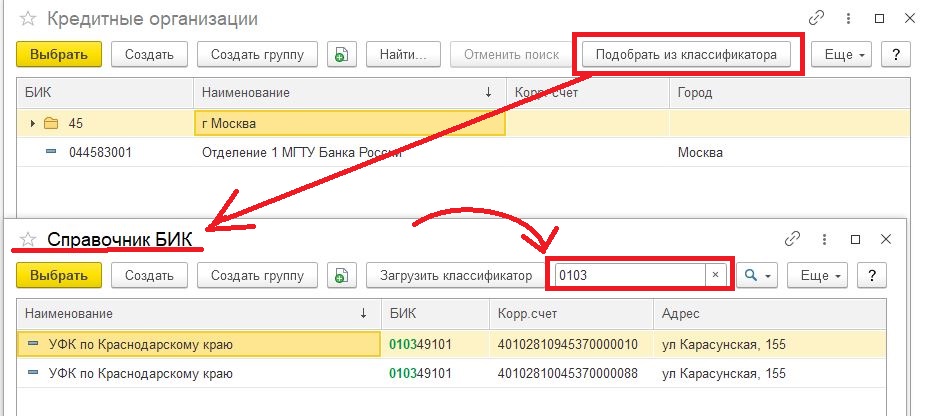Image resolution: width=928 pixels, height=416 pixels.
Task: Click the Отменить поиск button
Action: coord(511,54)
